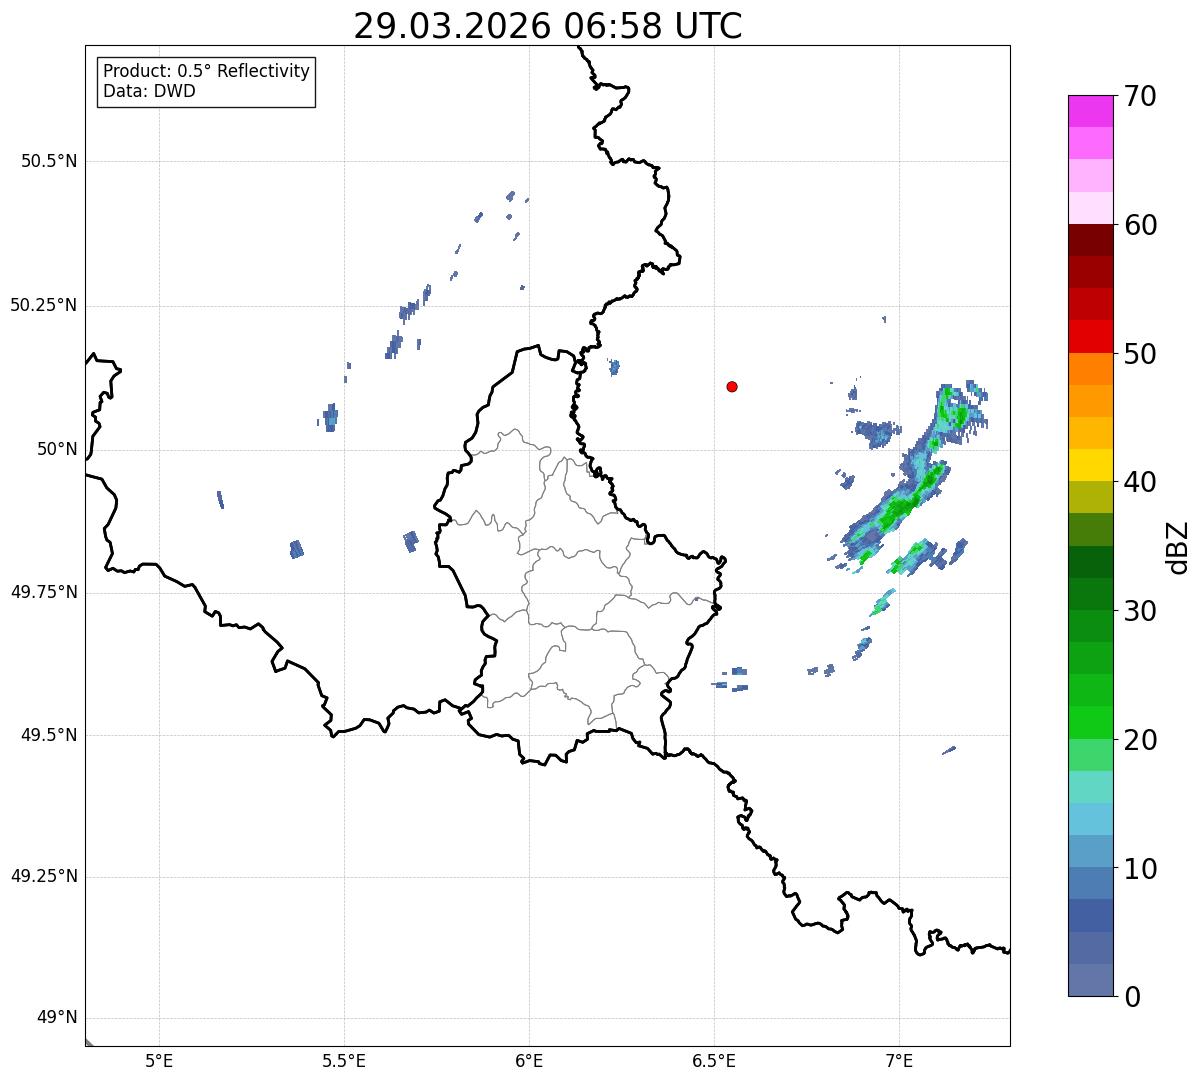This screenshot has width=1202, height=1081.
Task: Click the vertical "dBZ" colorbar label
Action: [1179, 547]
